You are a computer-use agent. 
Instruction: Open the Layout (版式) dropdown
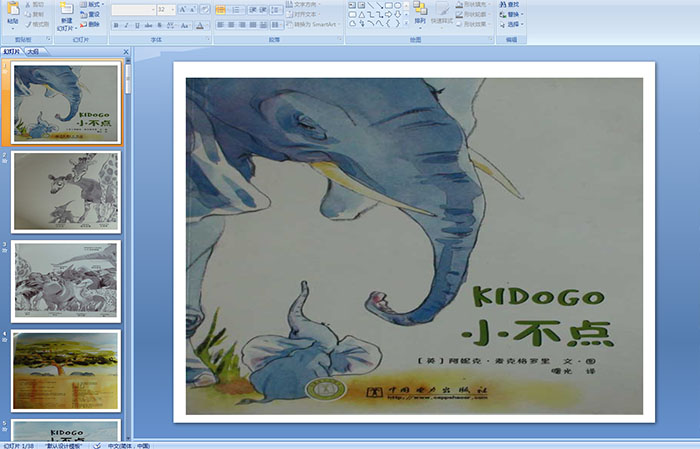click(x=92, y=4)
